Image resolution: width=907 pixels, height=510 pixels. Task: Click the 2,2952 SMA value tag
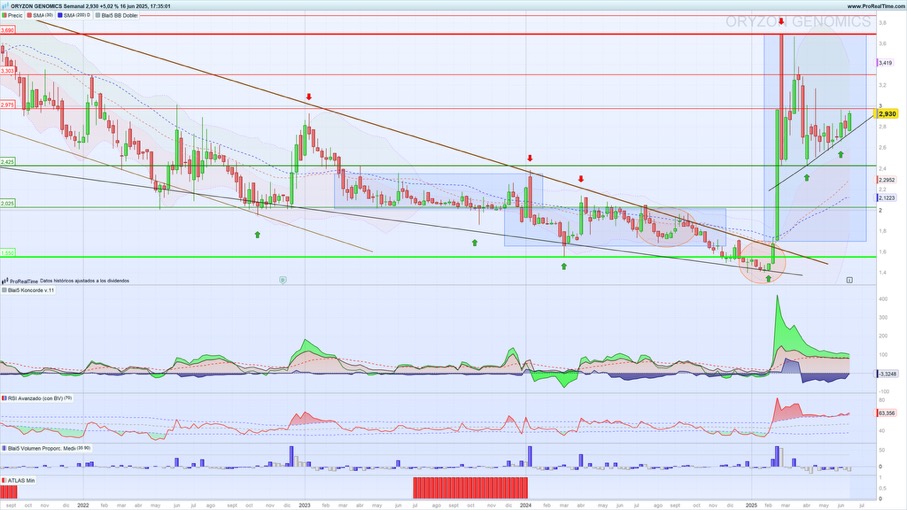click(x=887, y=180)
